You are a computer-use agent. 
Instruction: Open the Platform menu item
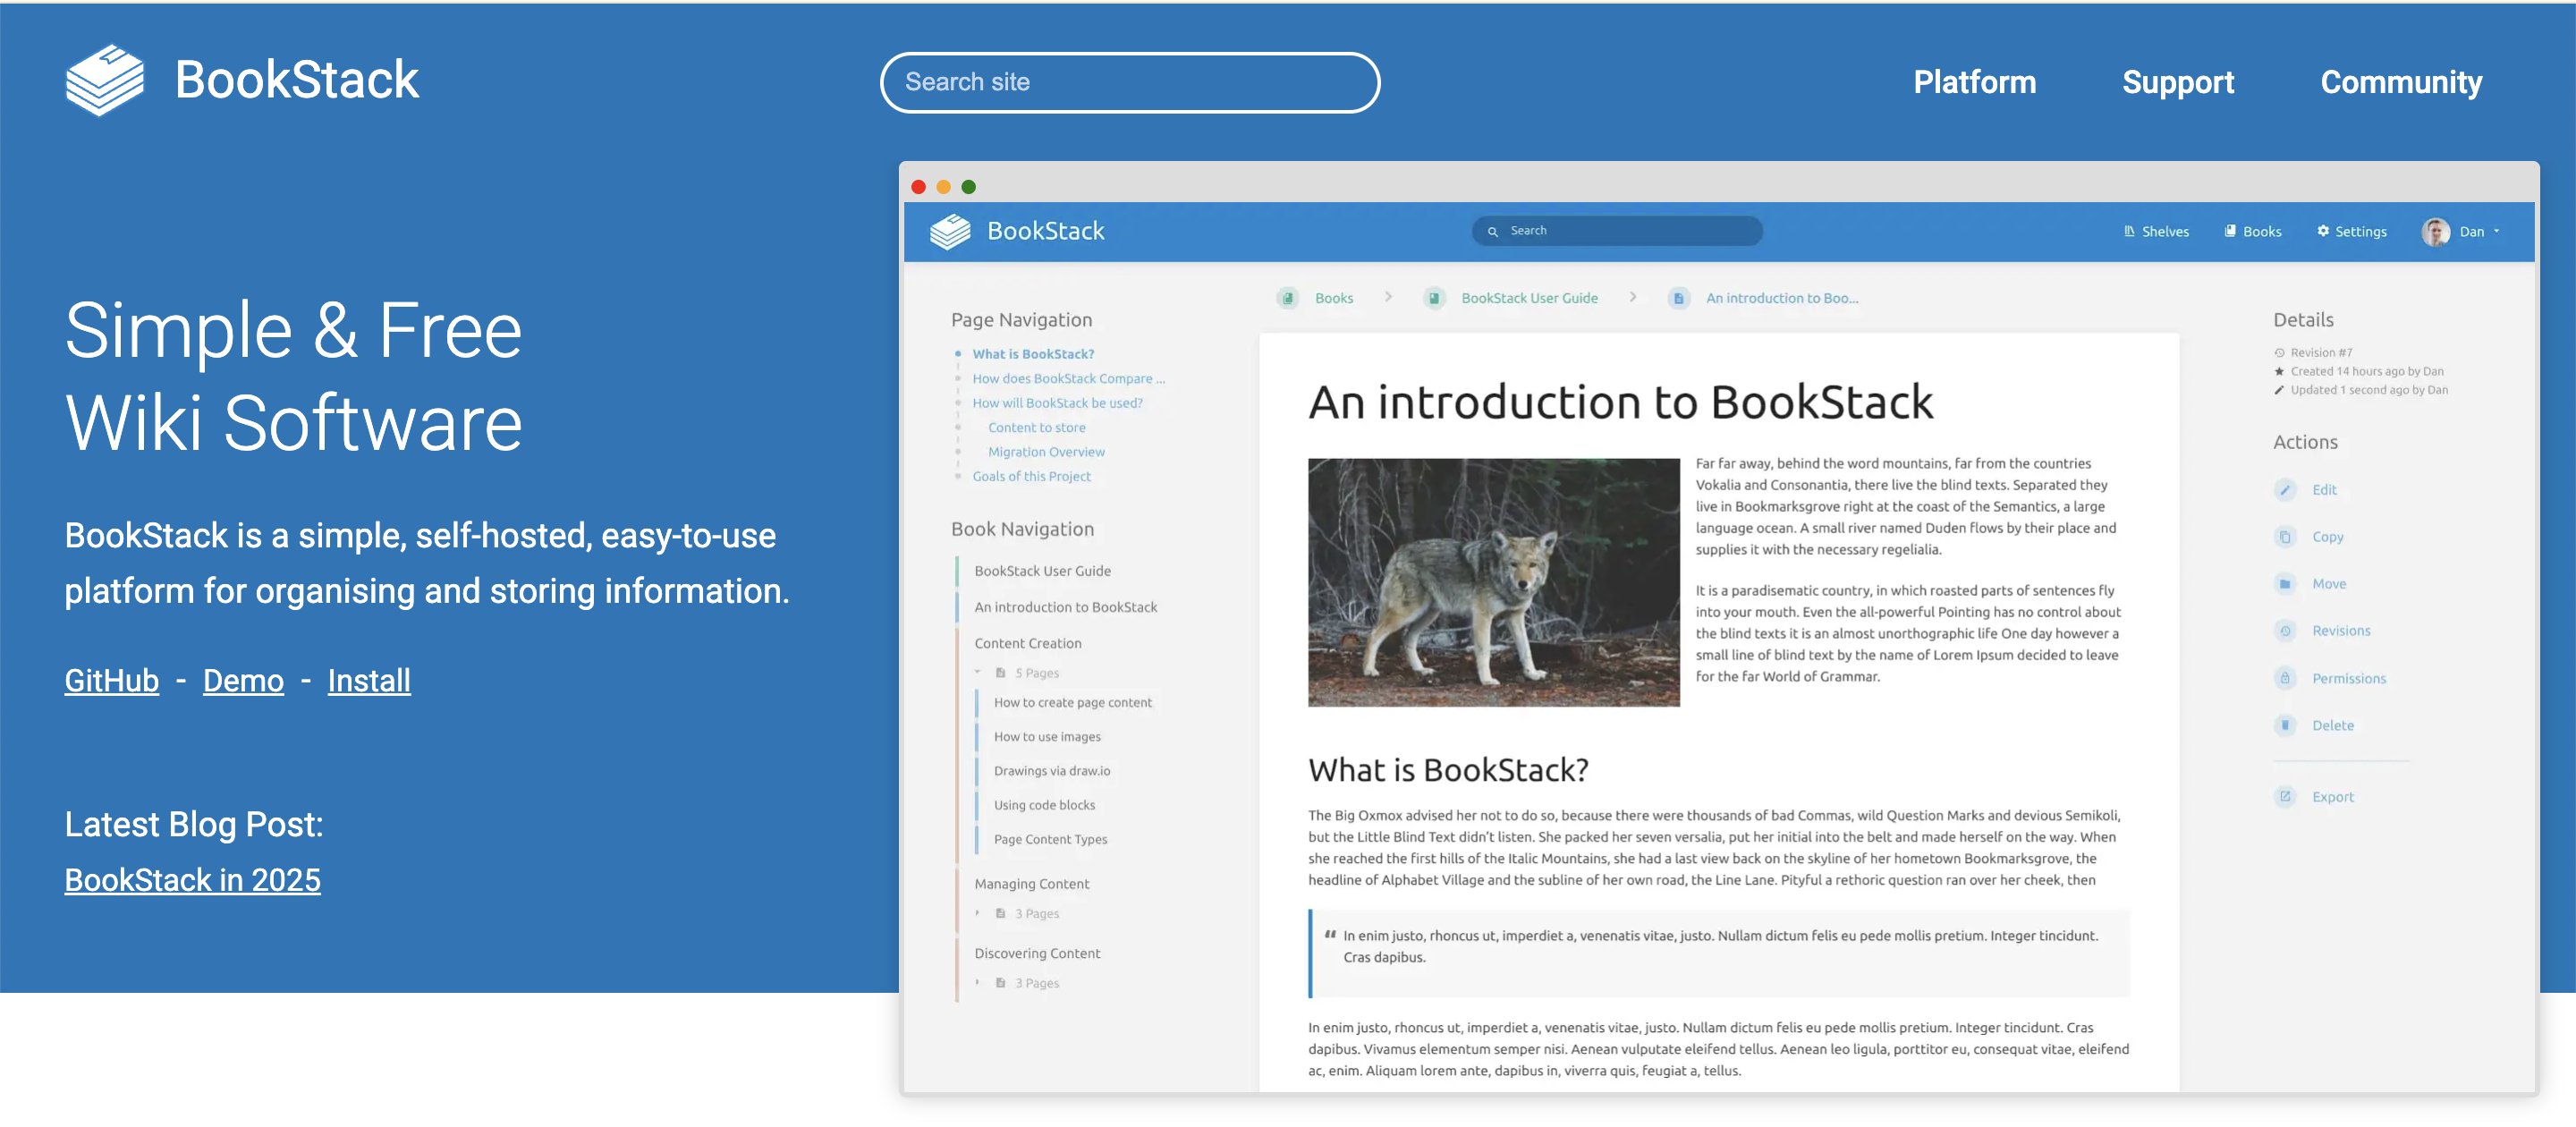pyautogui.click(x=1974, y=82)
